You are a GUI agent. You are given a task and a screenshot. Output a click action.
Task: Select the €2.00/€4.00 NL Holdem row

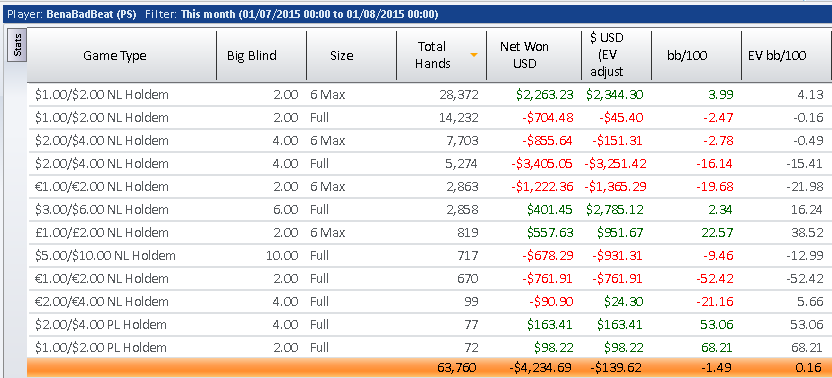pos(429,302)
